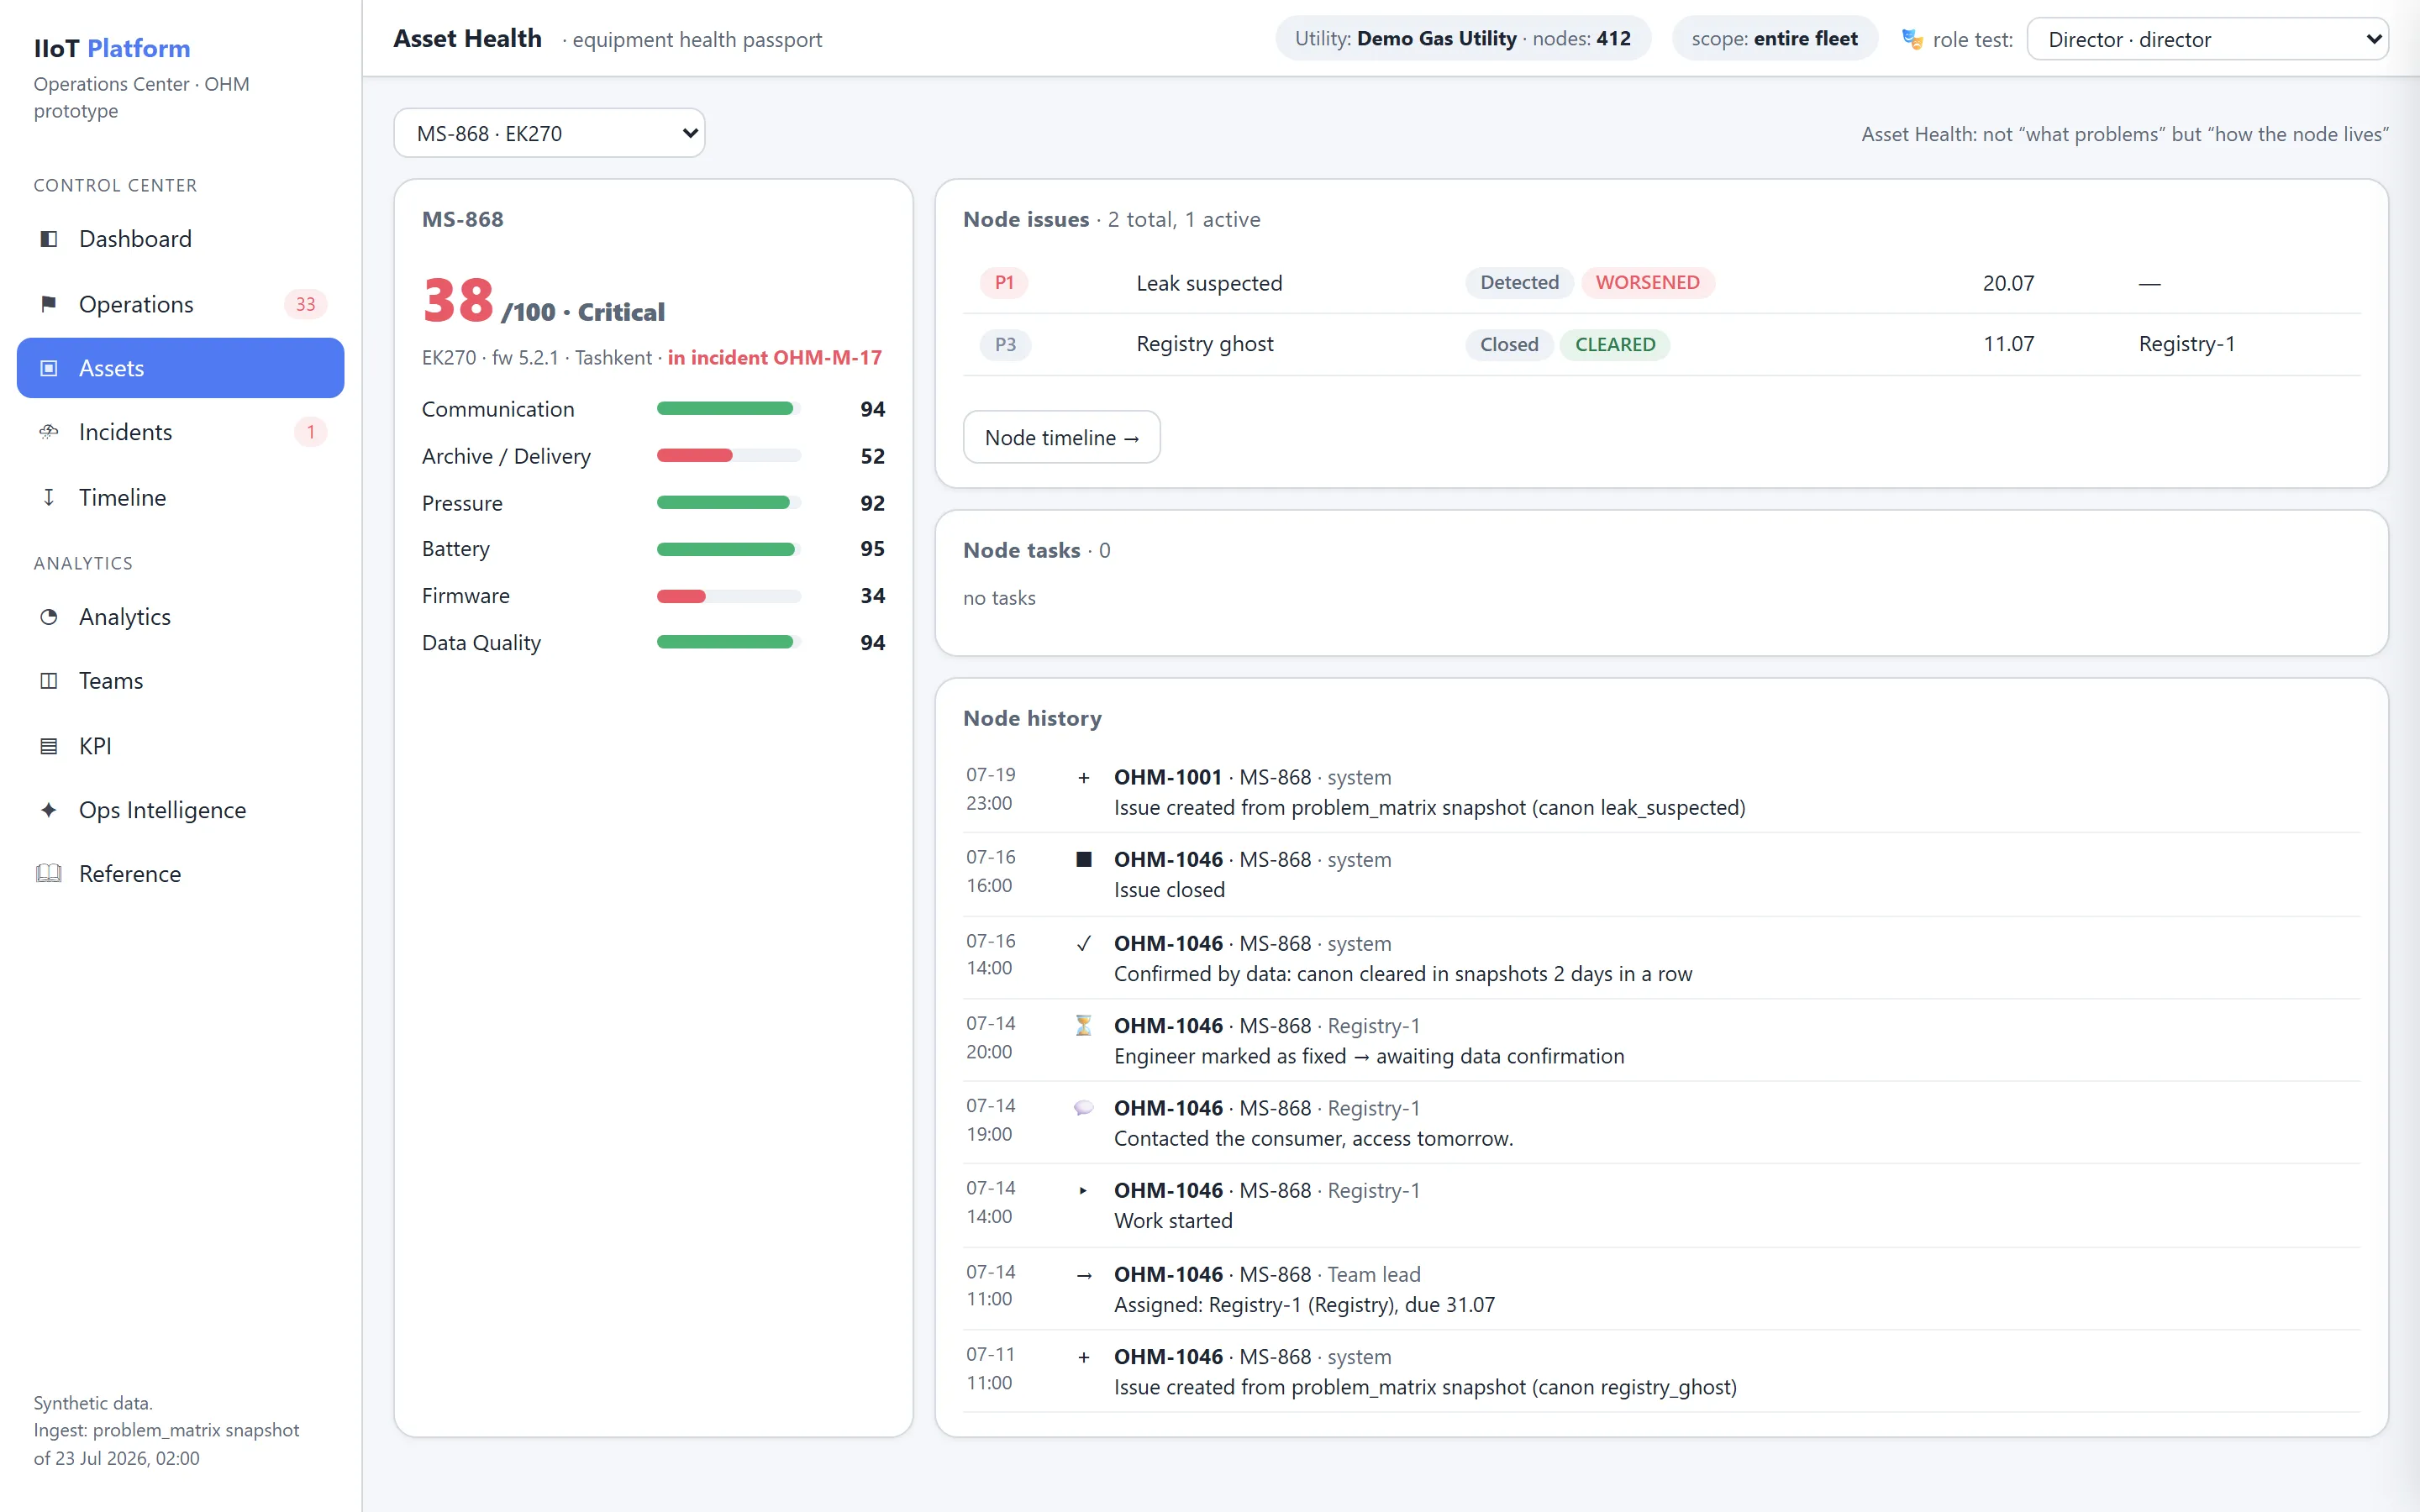Click Registry-1 assignee in issues table
2420x1512 pixels.
point(2186,344)
